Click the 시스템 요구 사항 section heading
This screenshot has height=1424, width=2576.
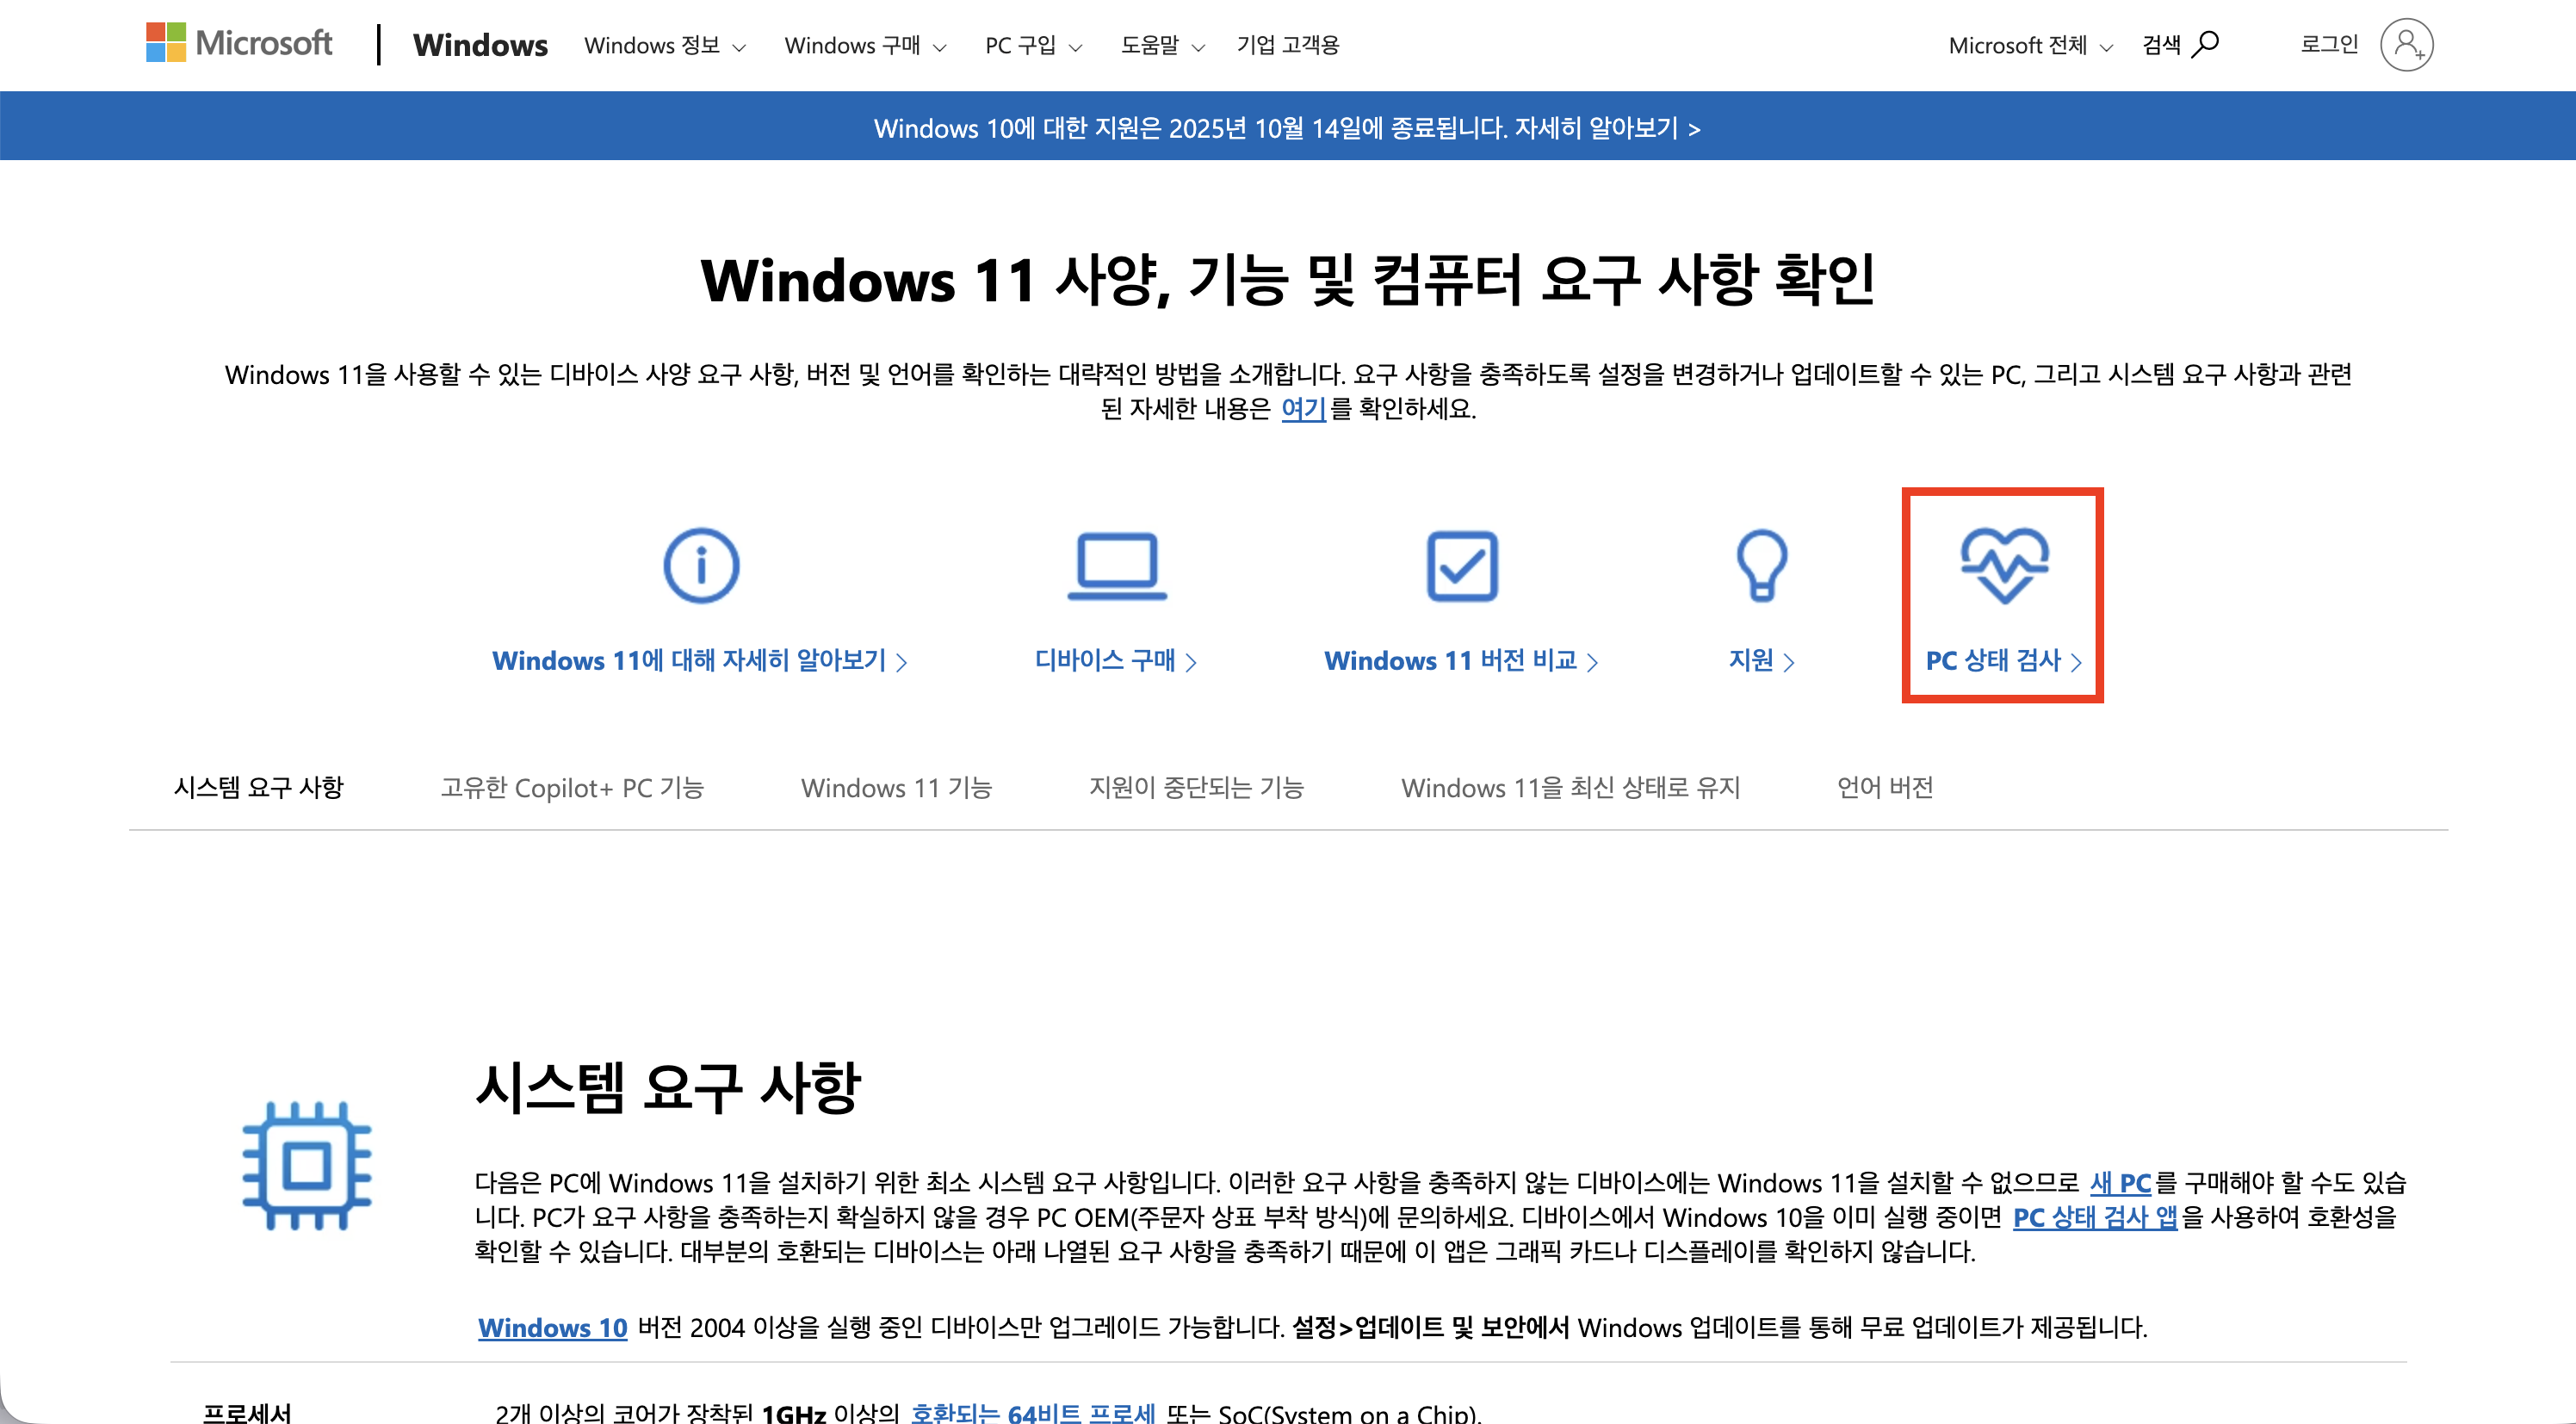(x=668, y=1087)
